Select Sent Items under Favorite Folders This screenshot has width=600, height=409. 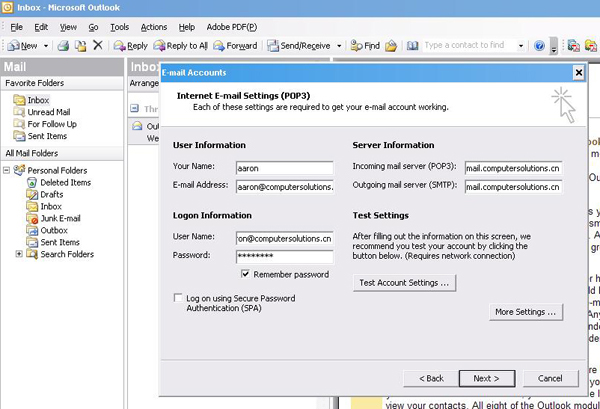[40, 136]
